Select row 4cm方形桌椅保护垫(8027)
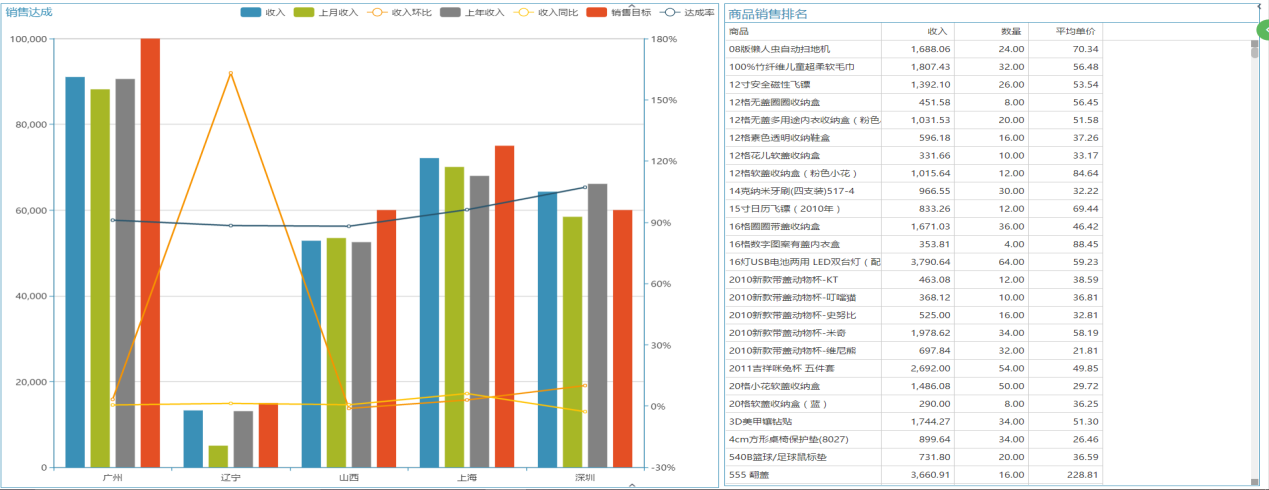The height and width of the screenshot is (490, 1269). [x=914, y=439]
